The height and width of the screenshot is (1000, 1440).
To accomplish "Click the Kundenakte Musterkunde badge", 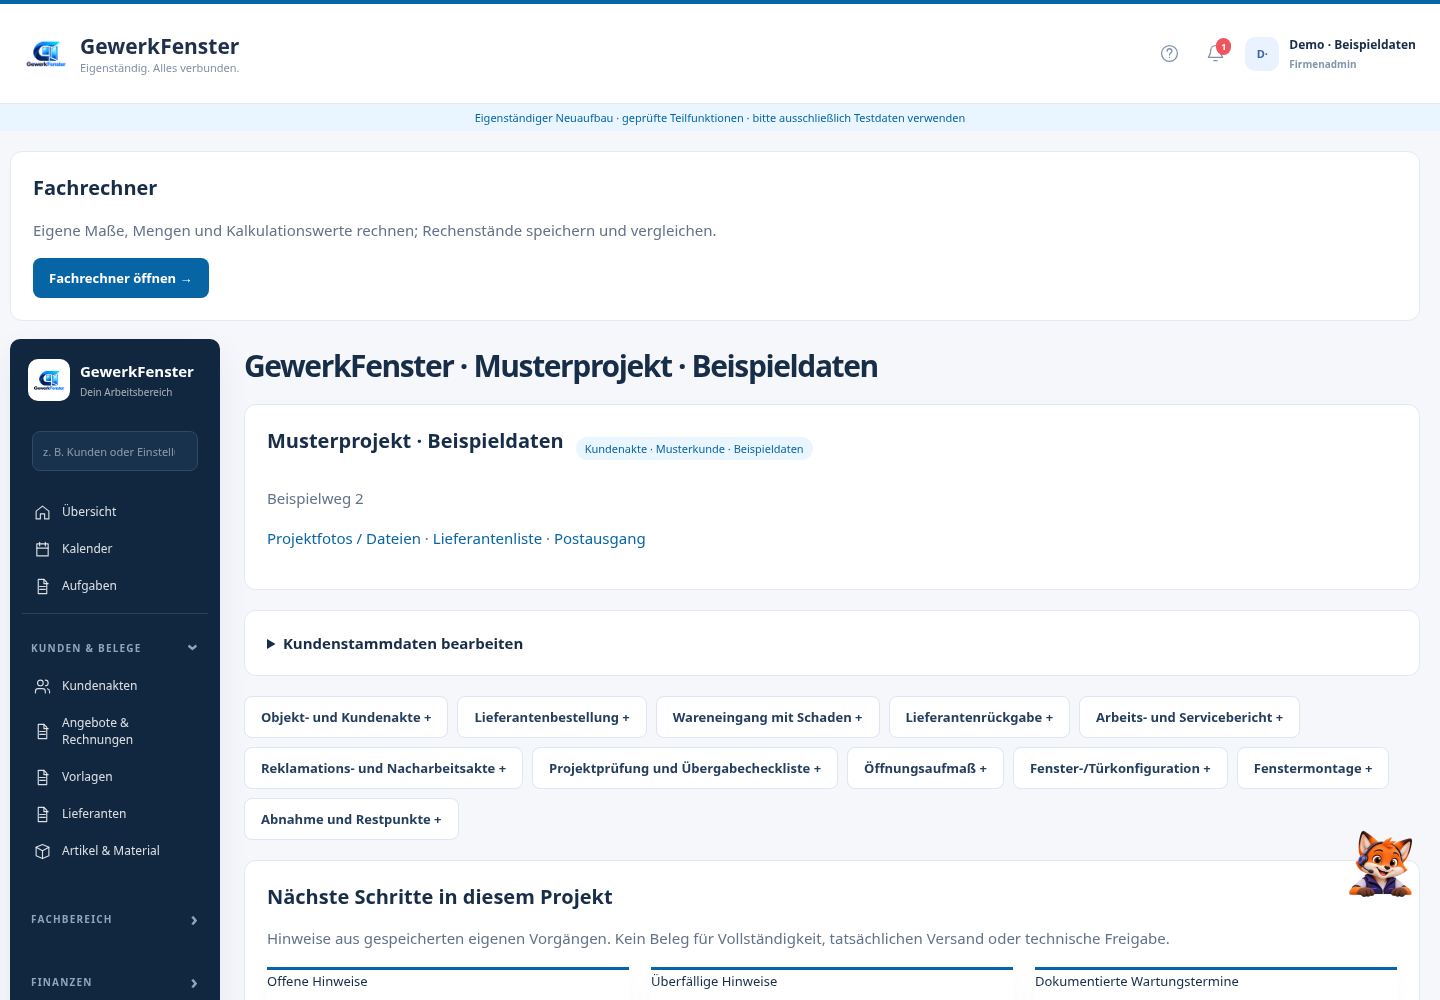I will pos(694,449).
